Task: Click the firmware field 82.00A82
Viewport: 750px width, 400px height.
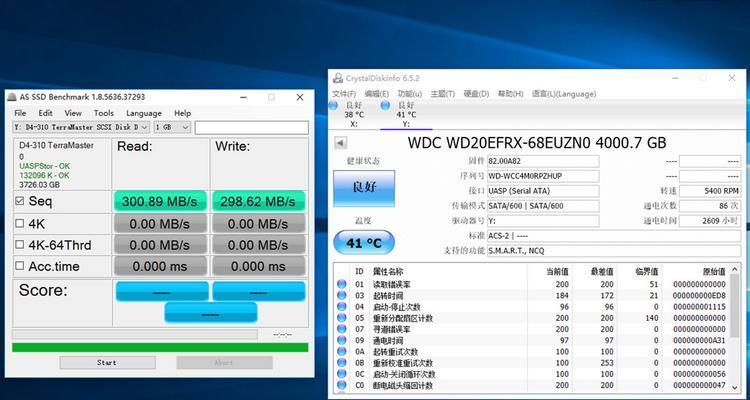Action: point(543,161)
